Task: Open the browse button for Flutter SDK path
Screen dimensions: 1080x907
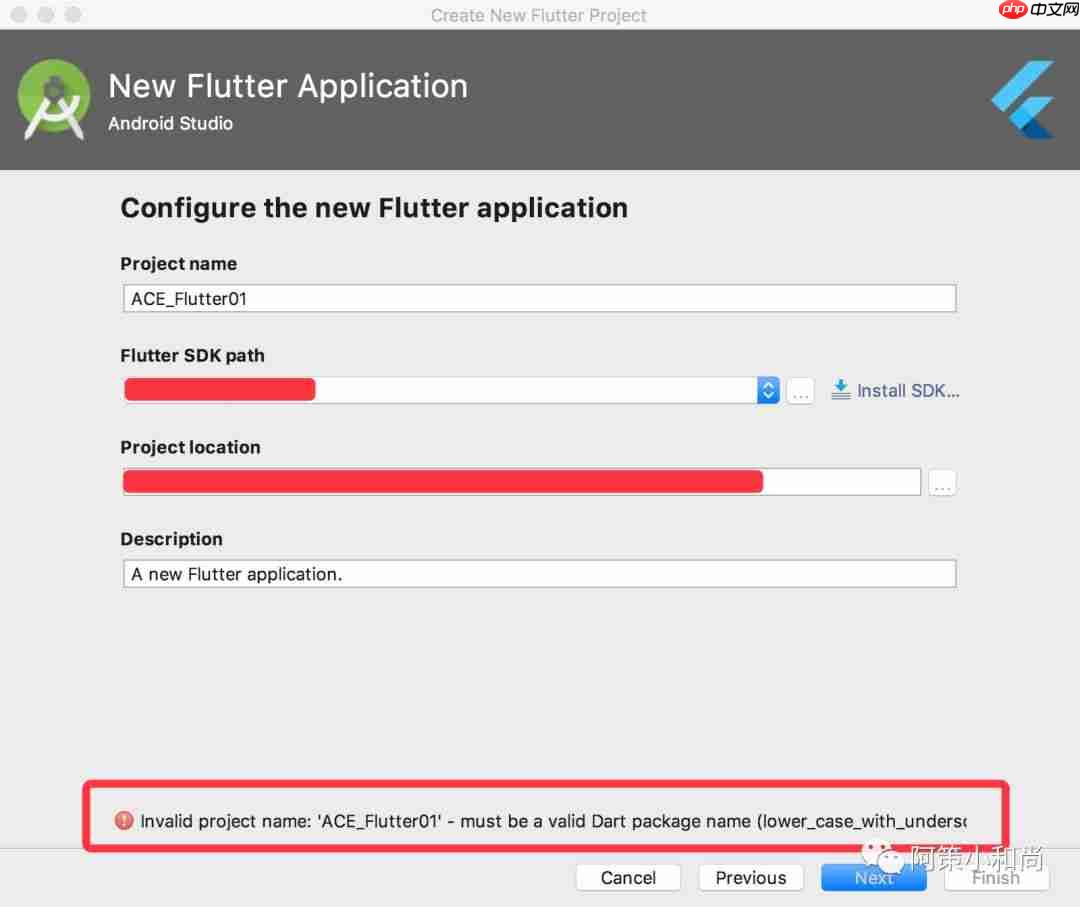Action: [x=800, y=391]
